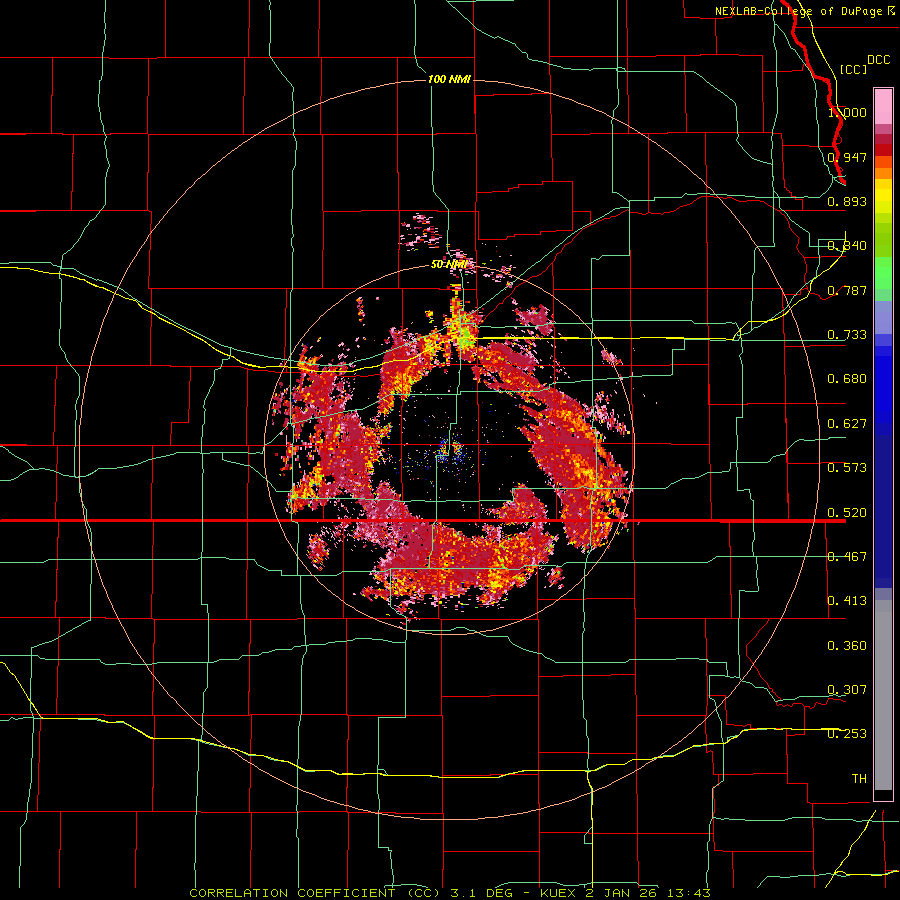
Task: Click the TH label on the scale
Action: [859, 778]
